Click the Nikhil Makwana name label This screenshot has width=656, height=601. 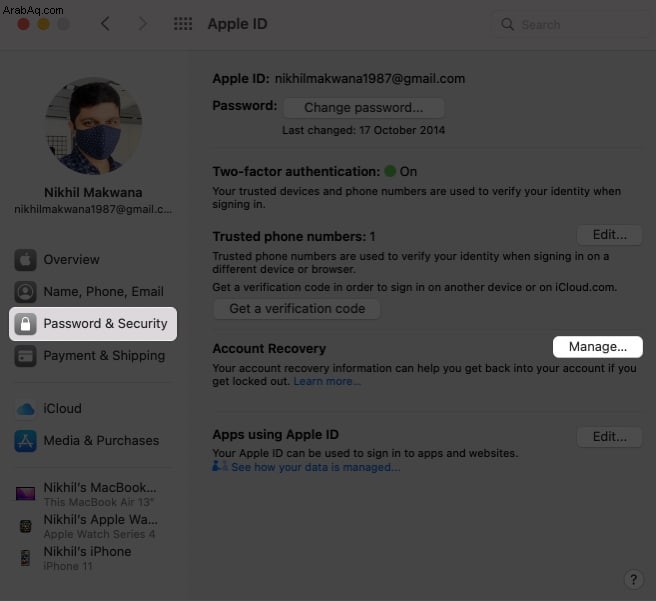coord(93,192)
